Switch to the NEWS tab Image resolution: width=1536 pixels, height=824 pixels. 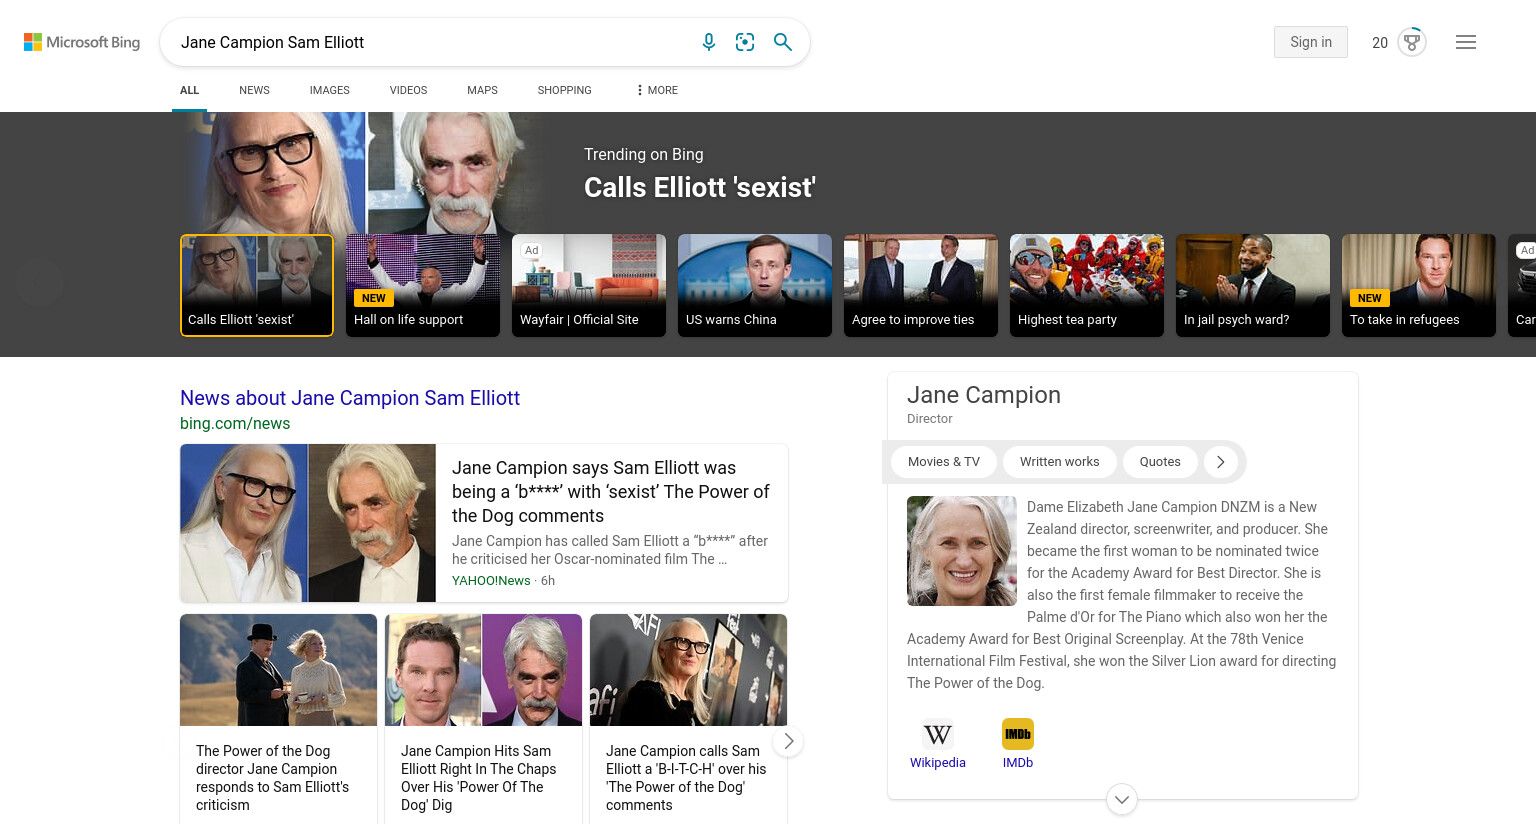pos(254,90)
